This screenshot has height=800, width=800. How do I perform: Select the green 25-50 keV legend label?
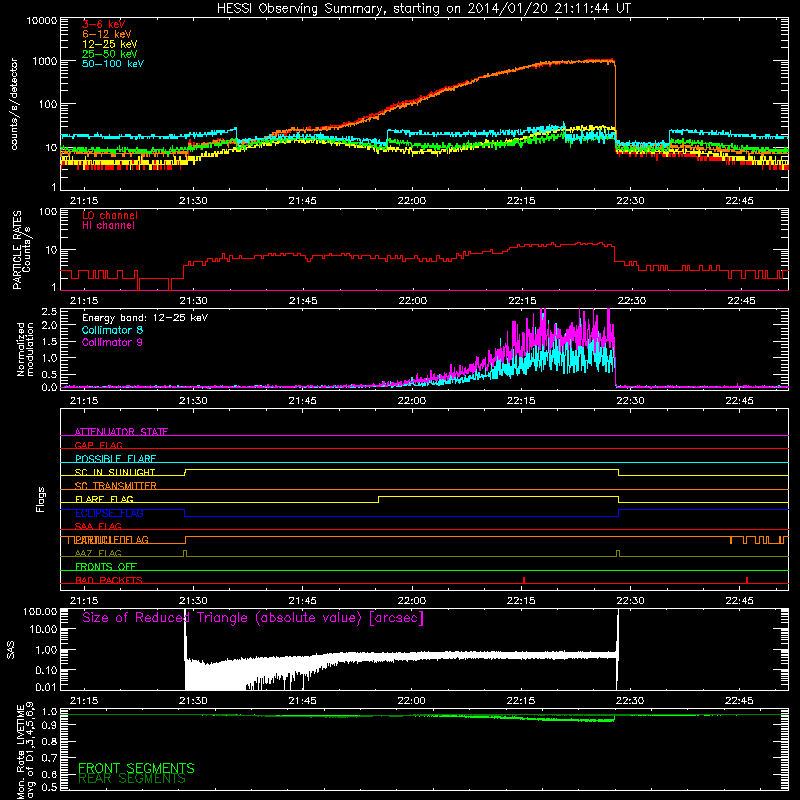pos(110,54)
